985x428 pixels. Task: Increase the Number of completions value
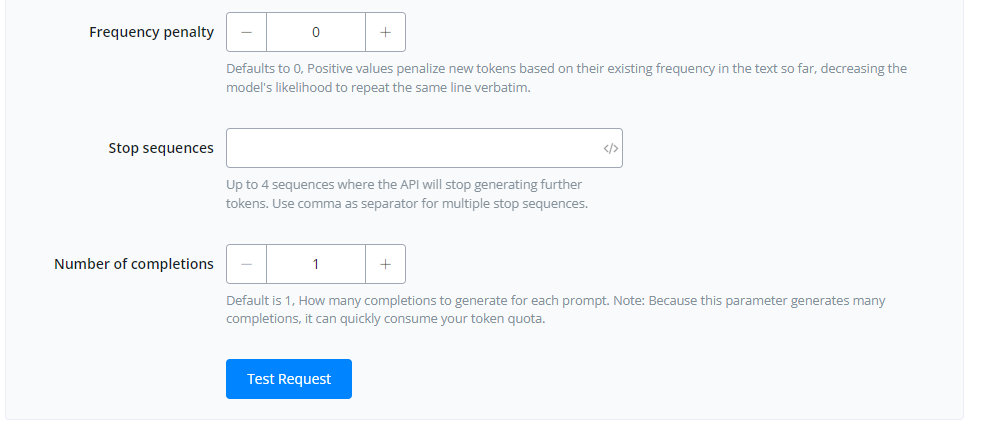point(385,264)
